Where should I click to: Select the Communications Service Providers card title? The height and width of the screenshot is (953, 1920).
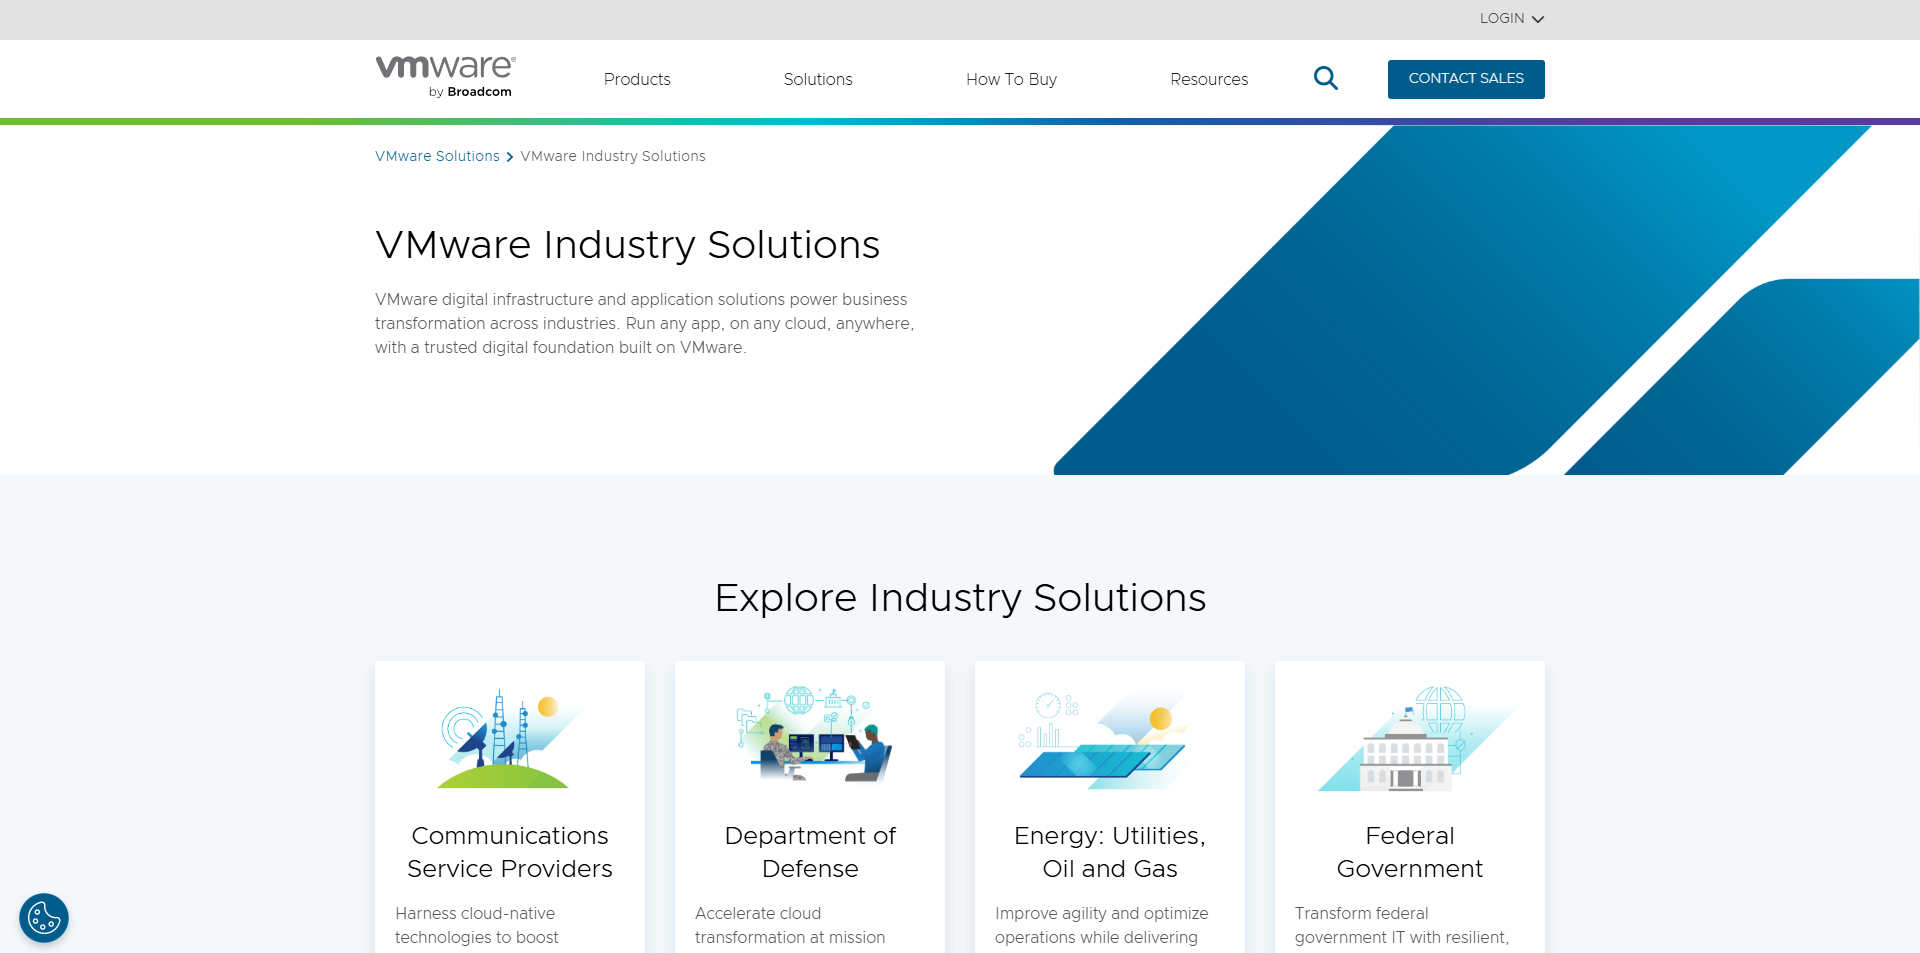pos(509,852)
